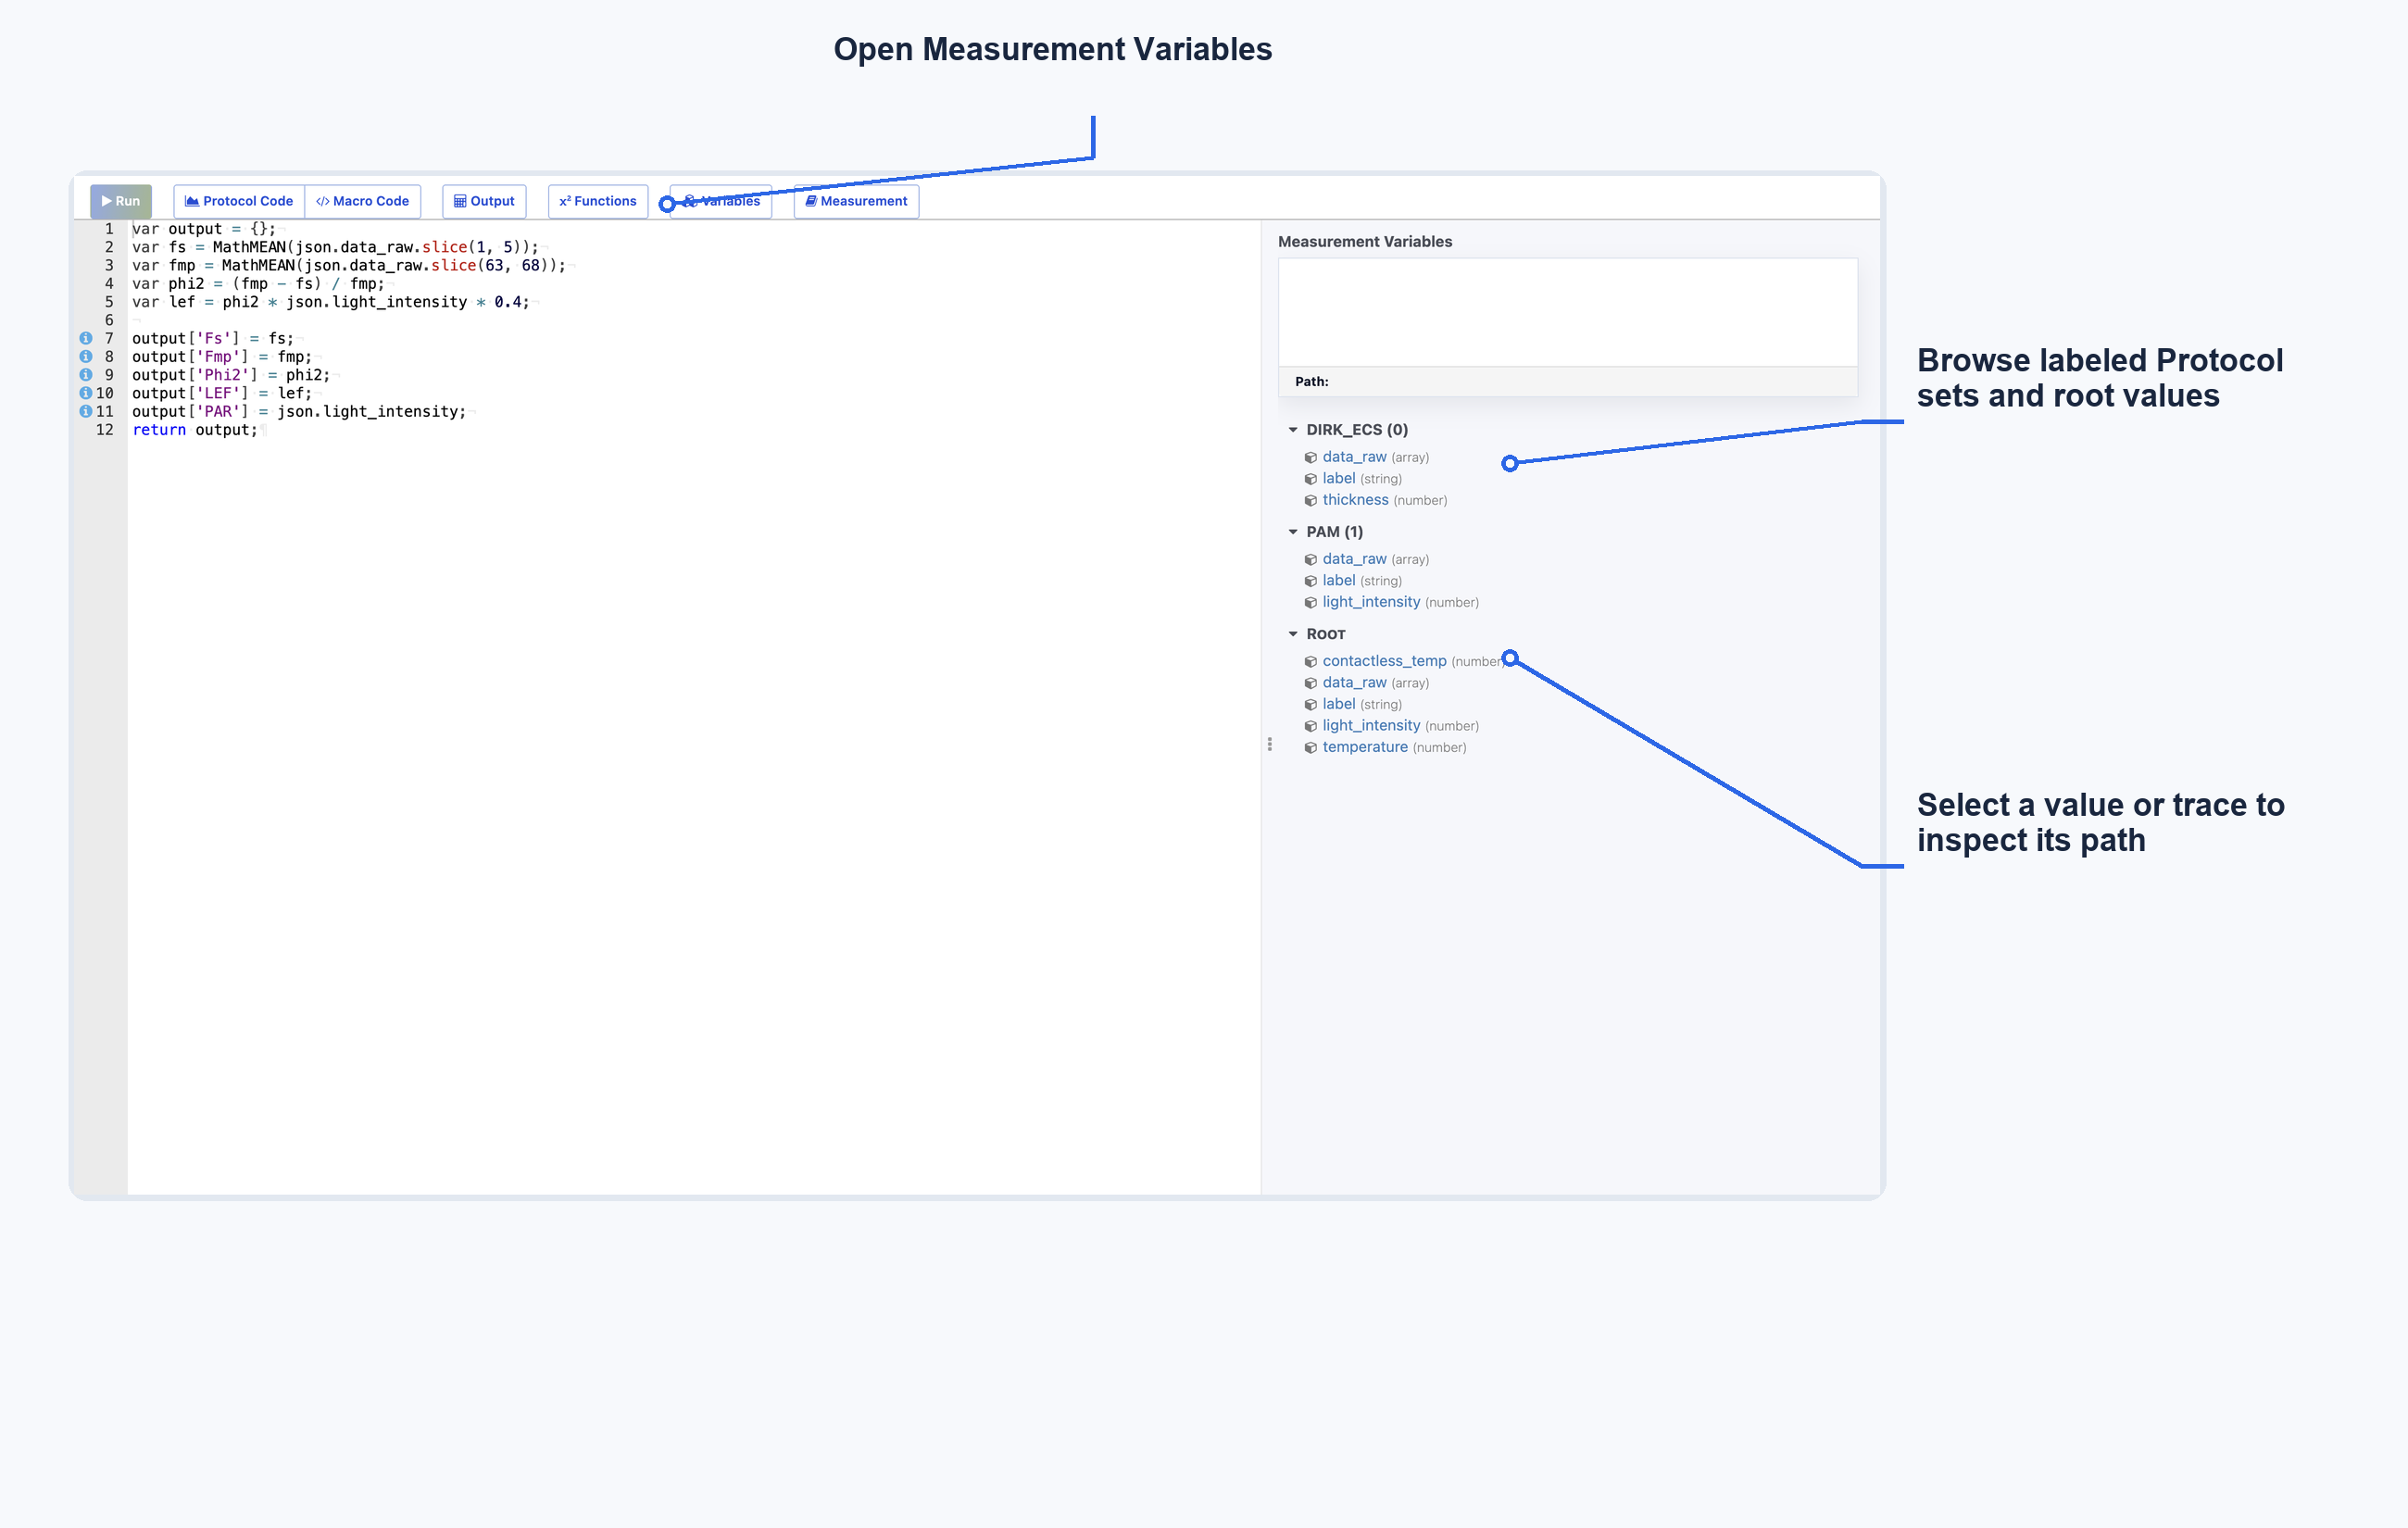Click the line defining var fs

coord(335,247)
